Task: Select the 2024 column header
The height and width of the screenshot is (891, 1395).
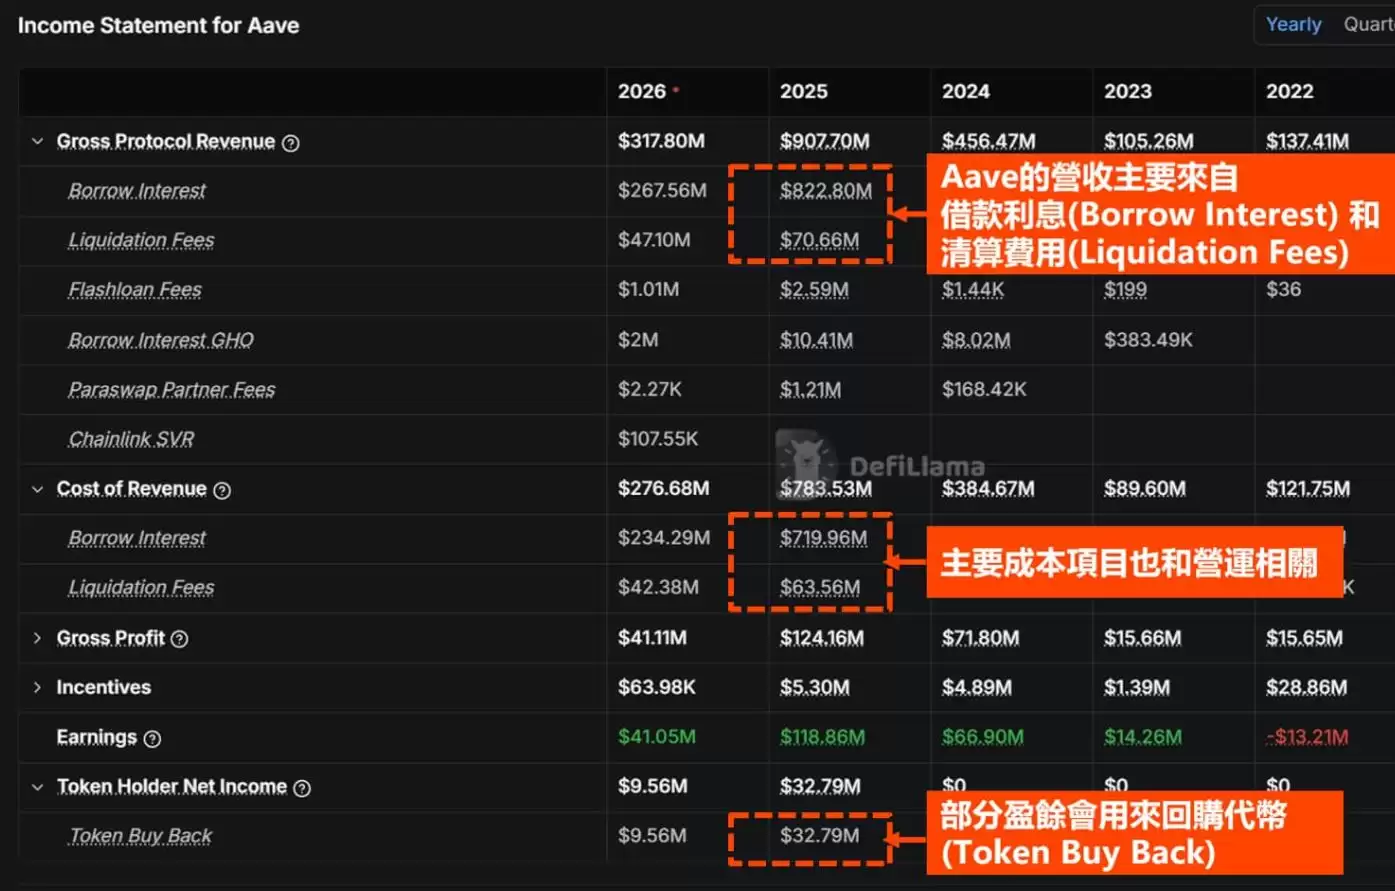Action: pyautogui.click(x=966, y=91)
